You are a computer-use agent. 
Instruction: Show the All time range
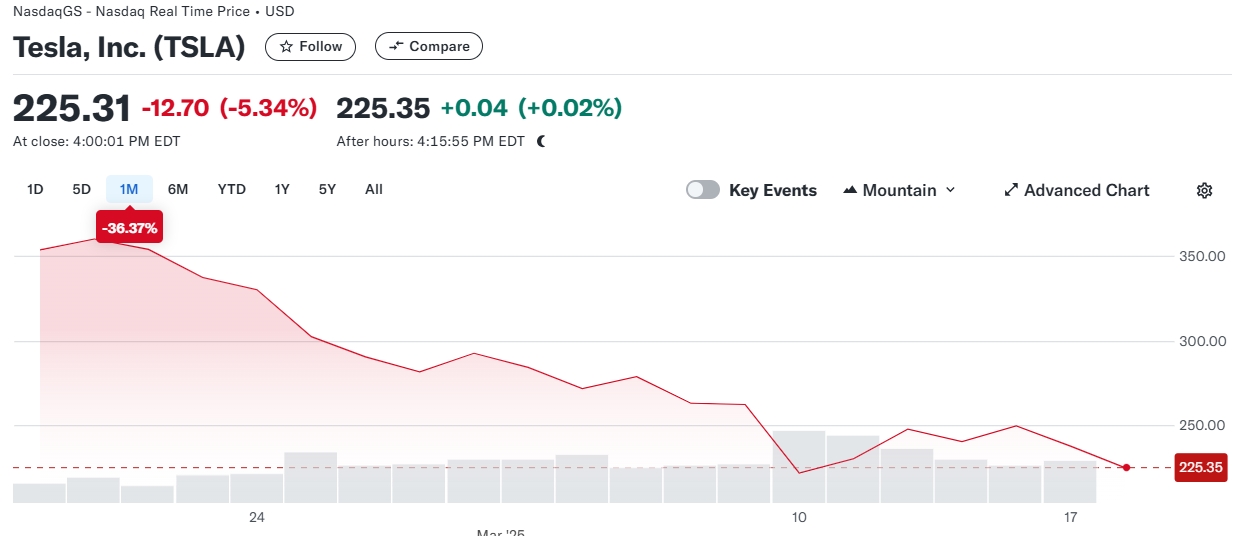[x=374, y=189]
